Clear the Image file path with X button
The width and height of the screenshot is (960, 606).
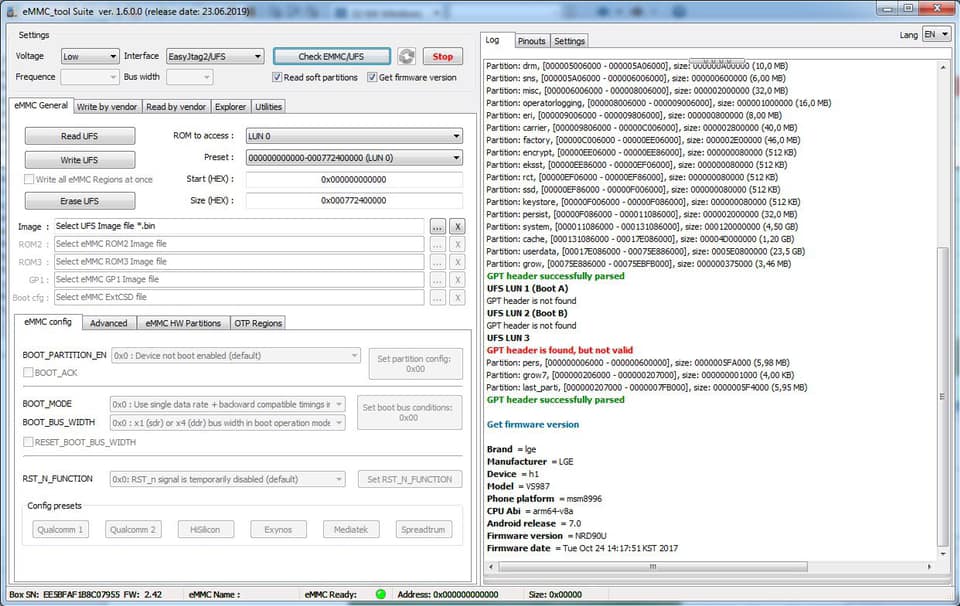457,226
